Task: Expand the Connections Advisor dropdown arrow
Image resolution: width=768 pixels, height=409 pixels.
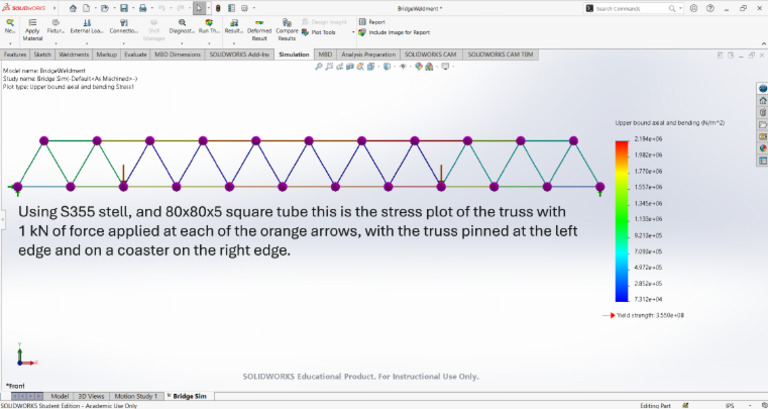Action: [x=124, y=44]
